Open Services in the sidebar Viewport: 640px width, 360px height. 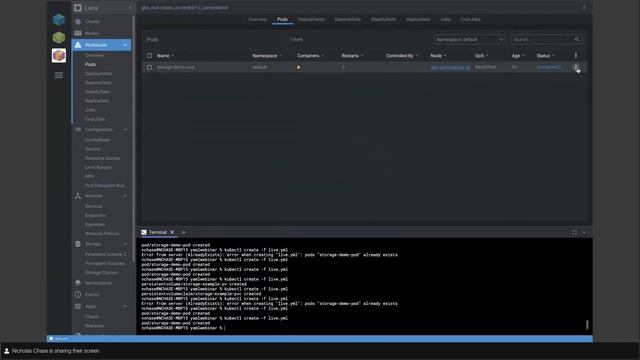[94, 206]
